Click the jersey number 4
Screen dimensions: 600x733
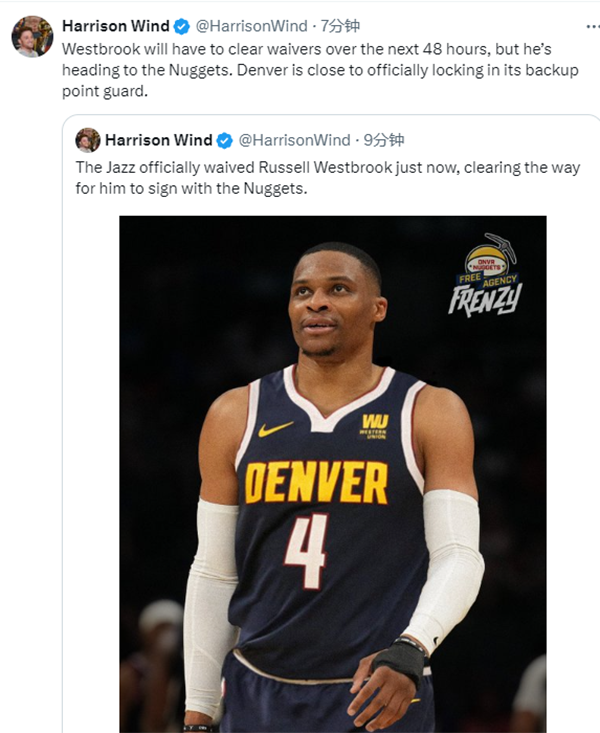306,550
